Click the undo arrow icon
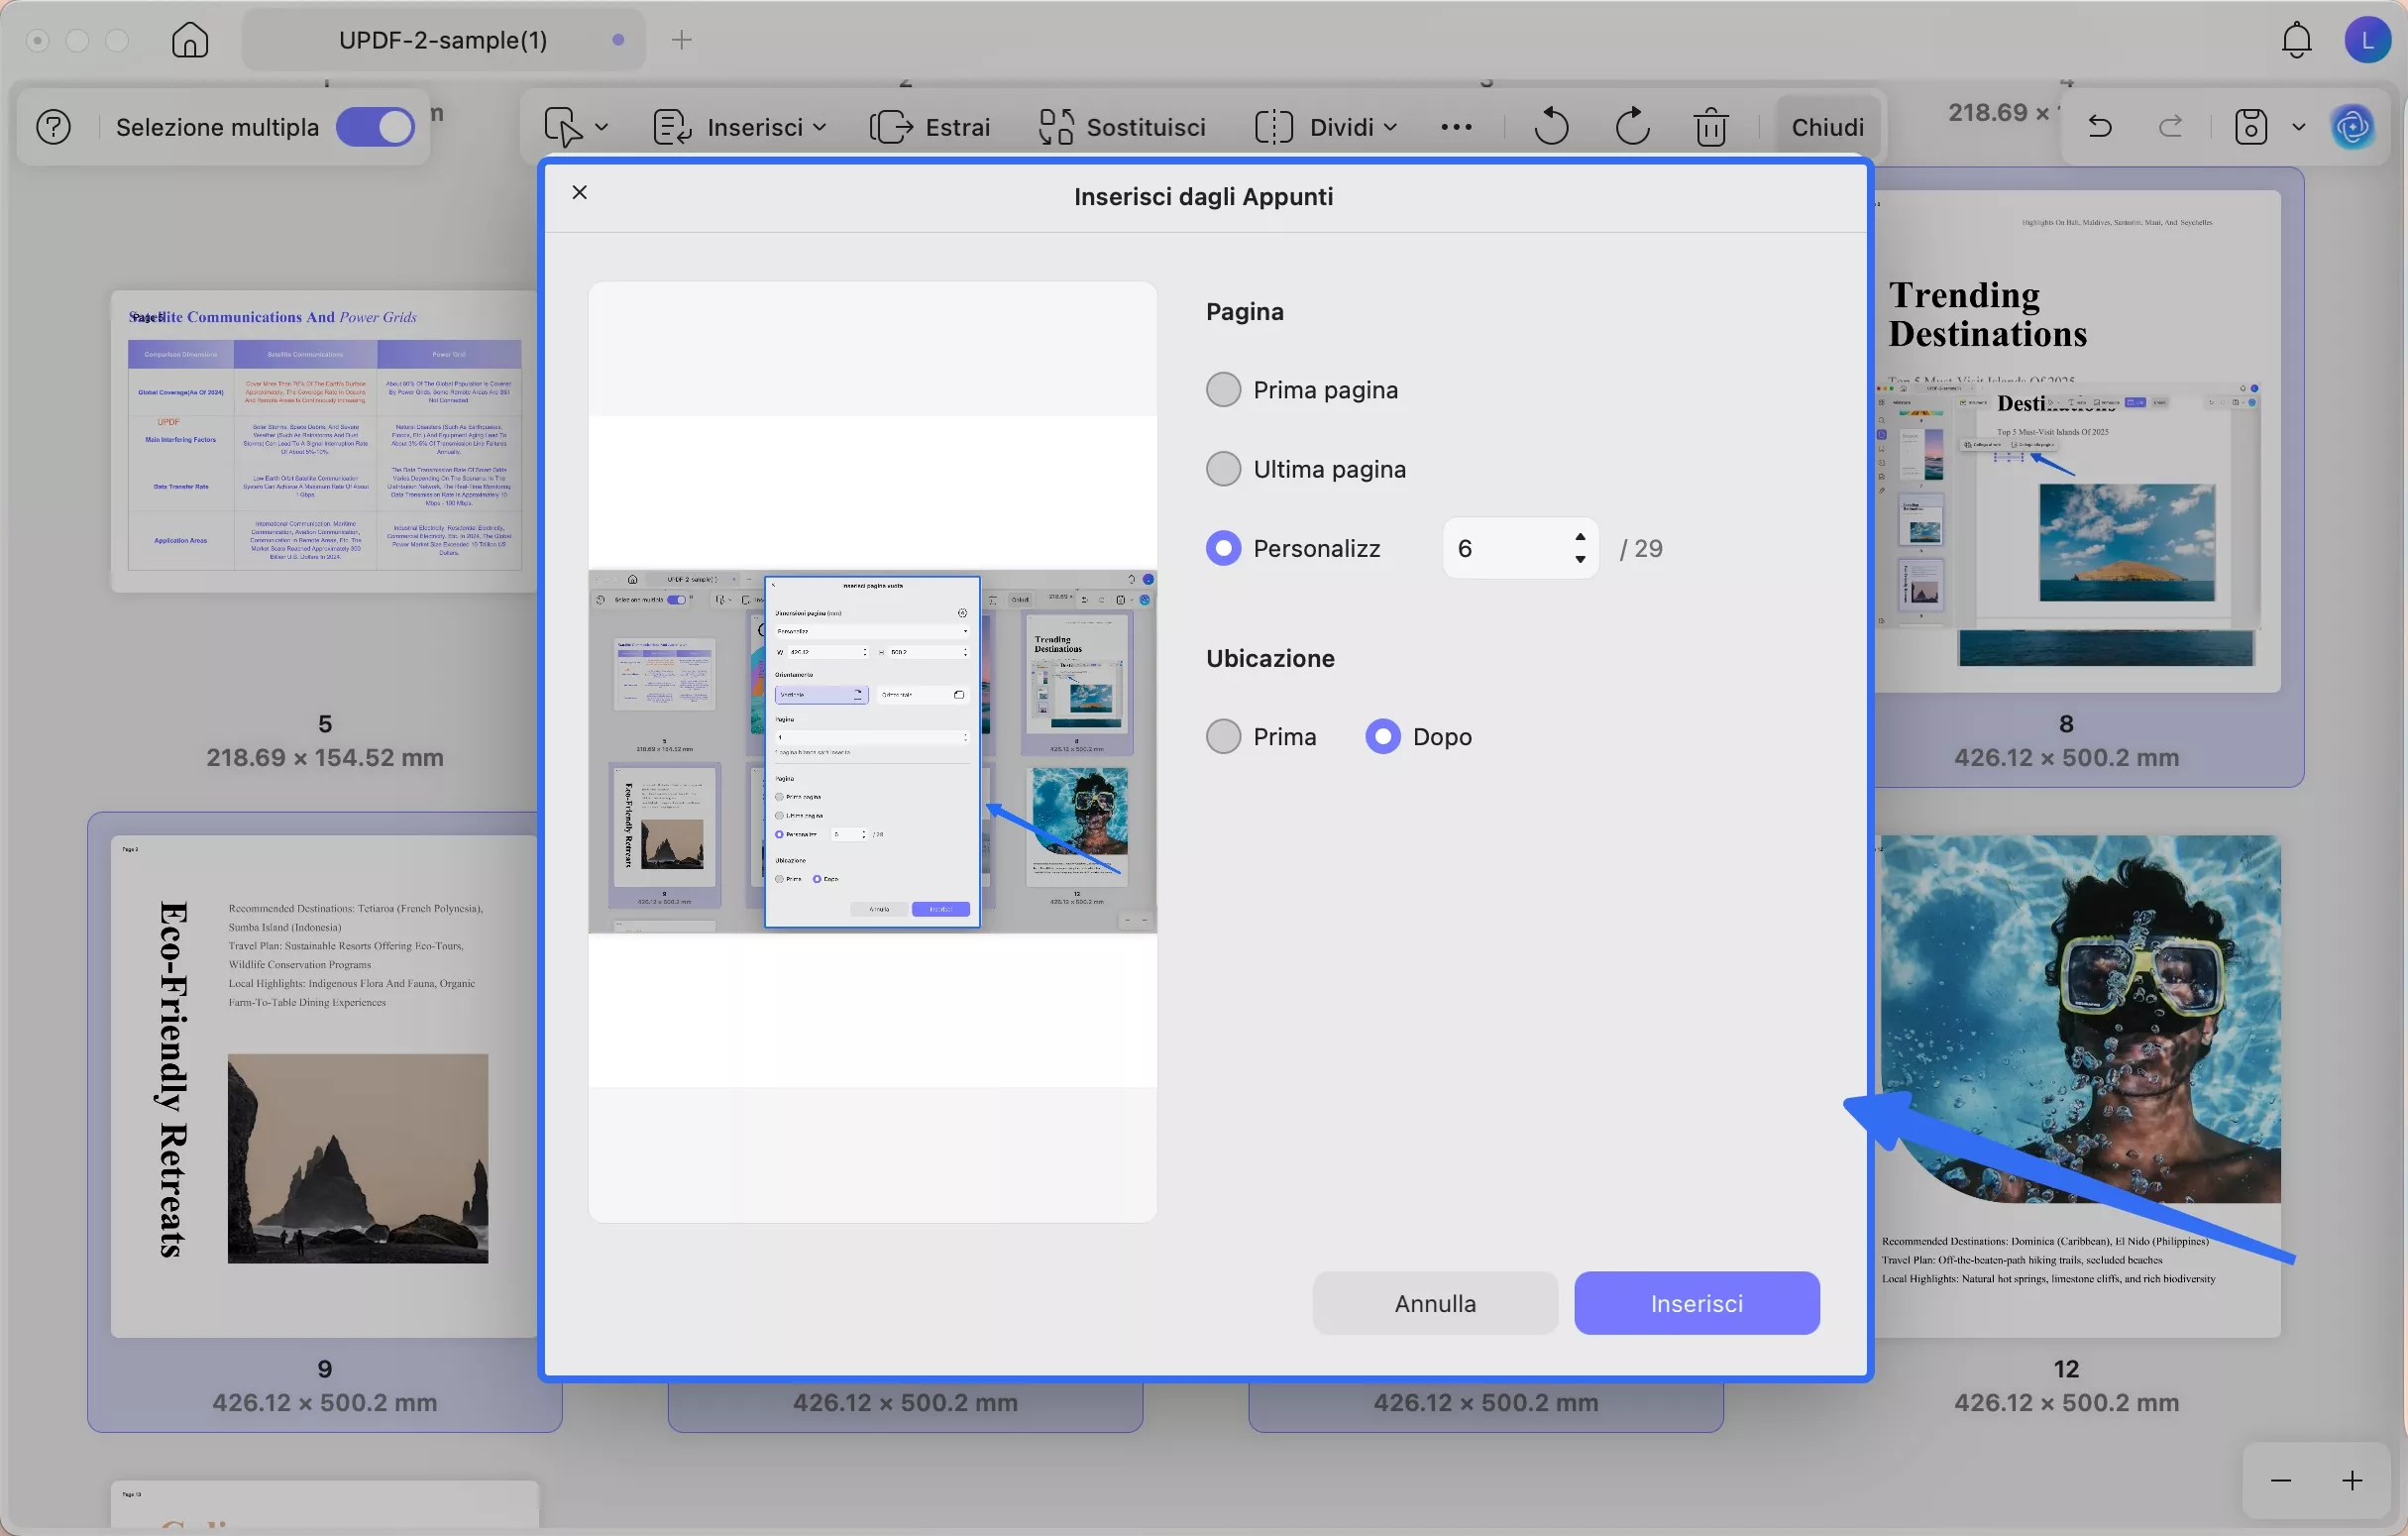The image size is (2408, 1536). [2100, 127]
